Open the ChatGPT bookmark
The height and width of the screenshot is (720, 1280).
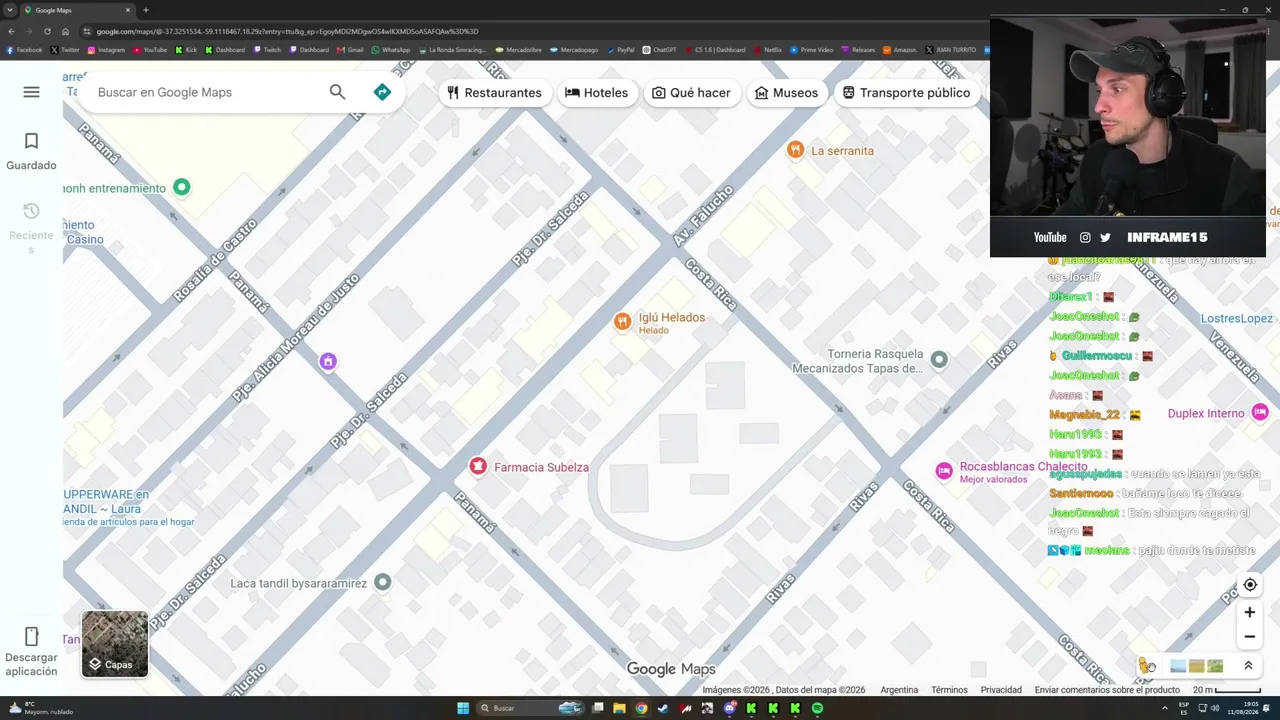pyautogui.click(x=660, y=50)
